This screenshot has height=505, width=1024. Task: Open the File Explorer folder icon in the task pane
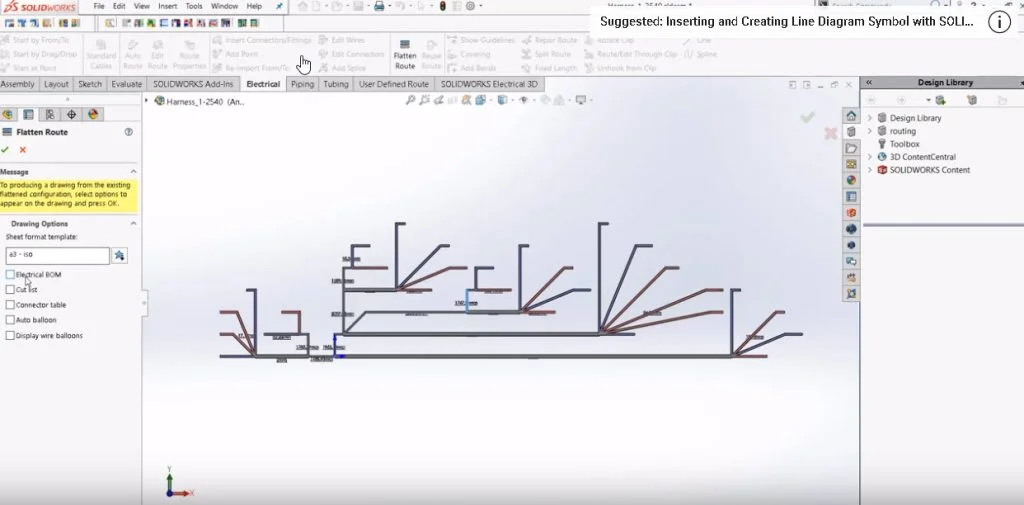coord(851,148)
